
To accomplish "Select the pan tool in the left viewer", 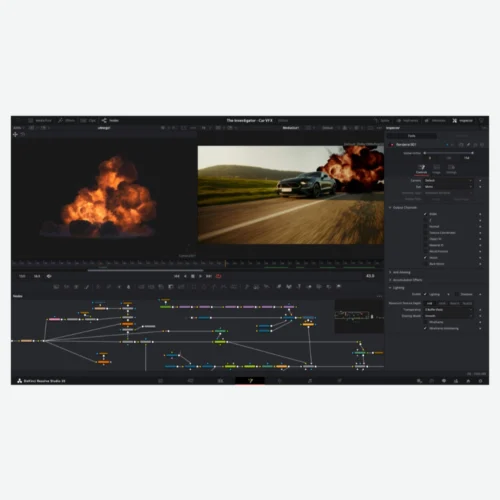I will tap(15, 134).
